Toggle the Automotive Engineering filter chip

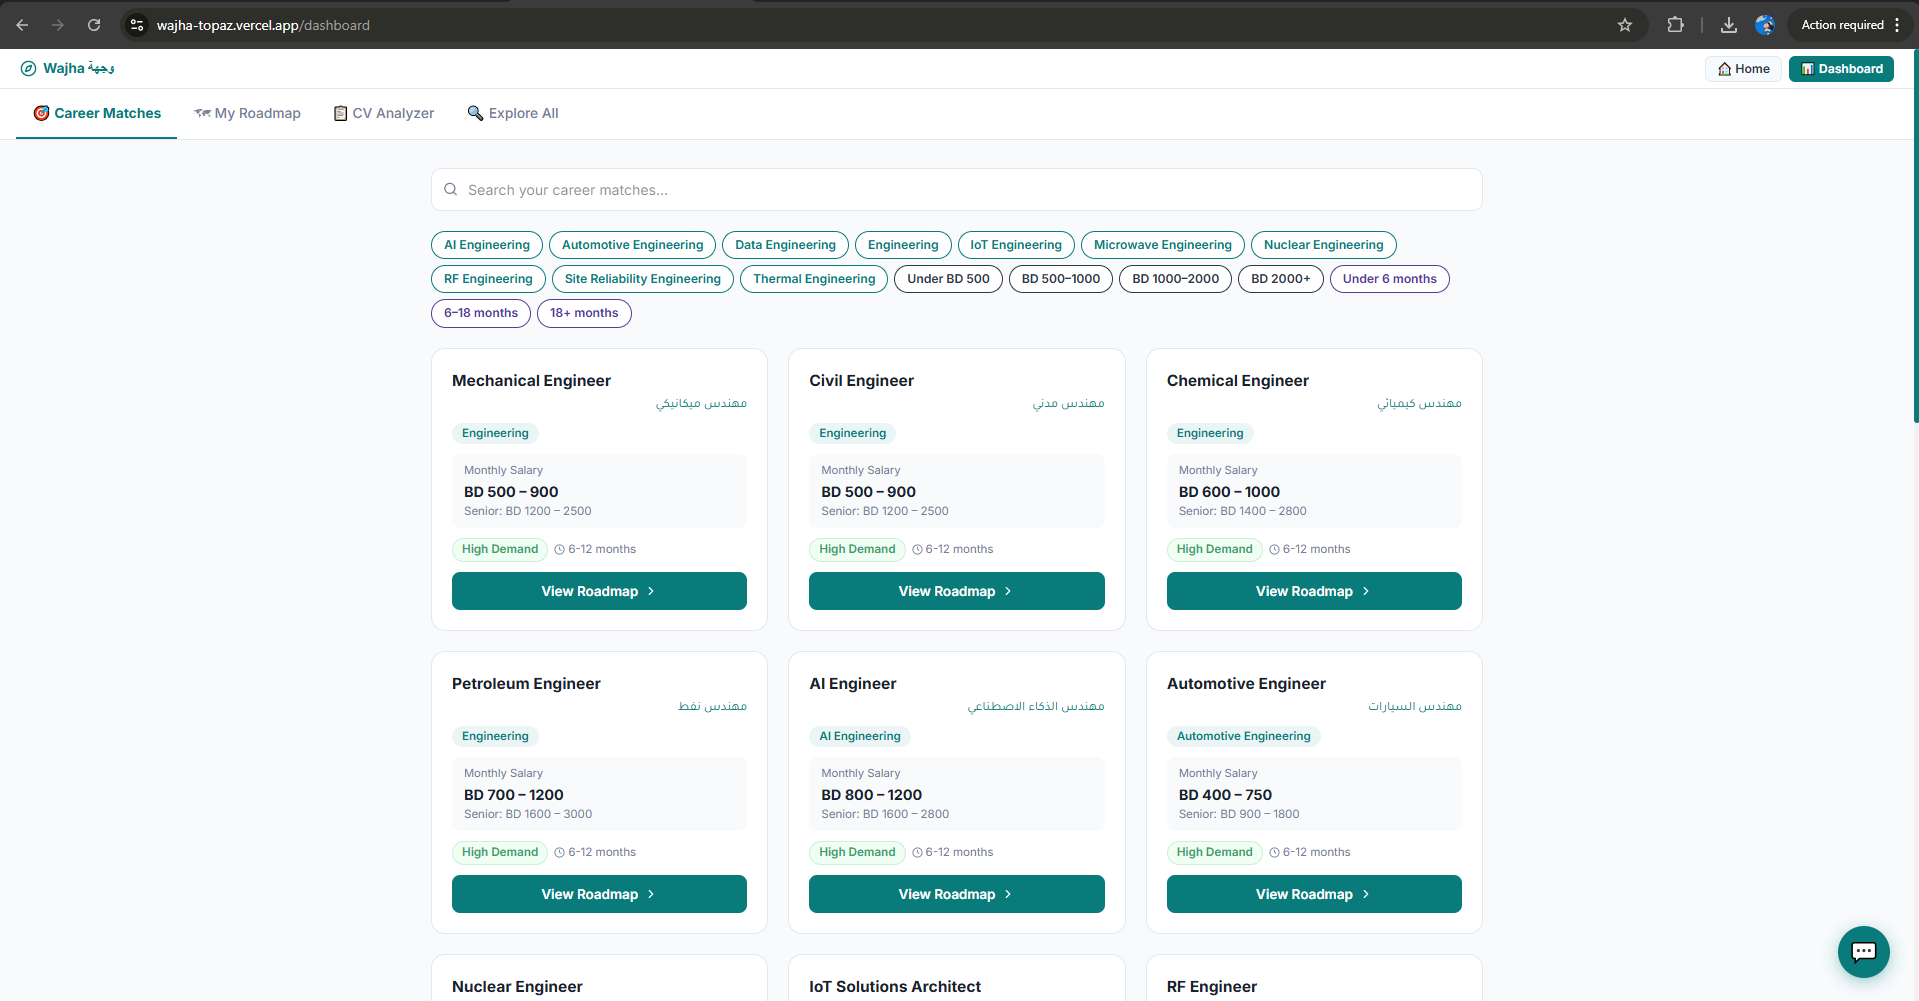[x=633, y=245]
